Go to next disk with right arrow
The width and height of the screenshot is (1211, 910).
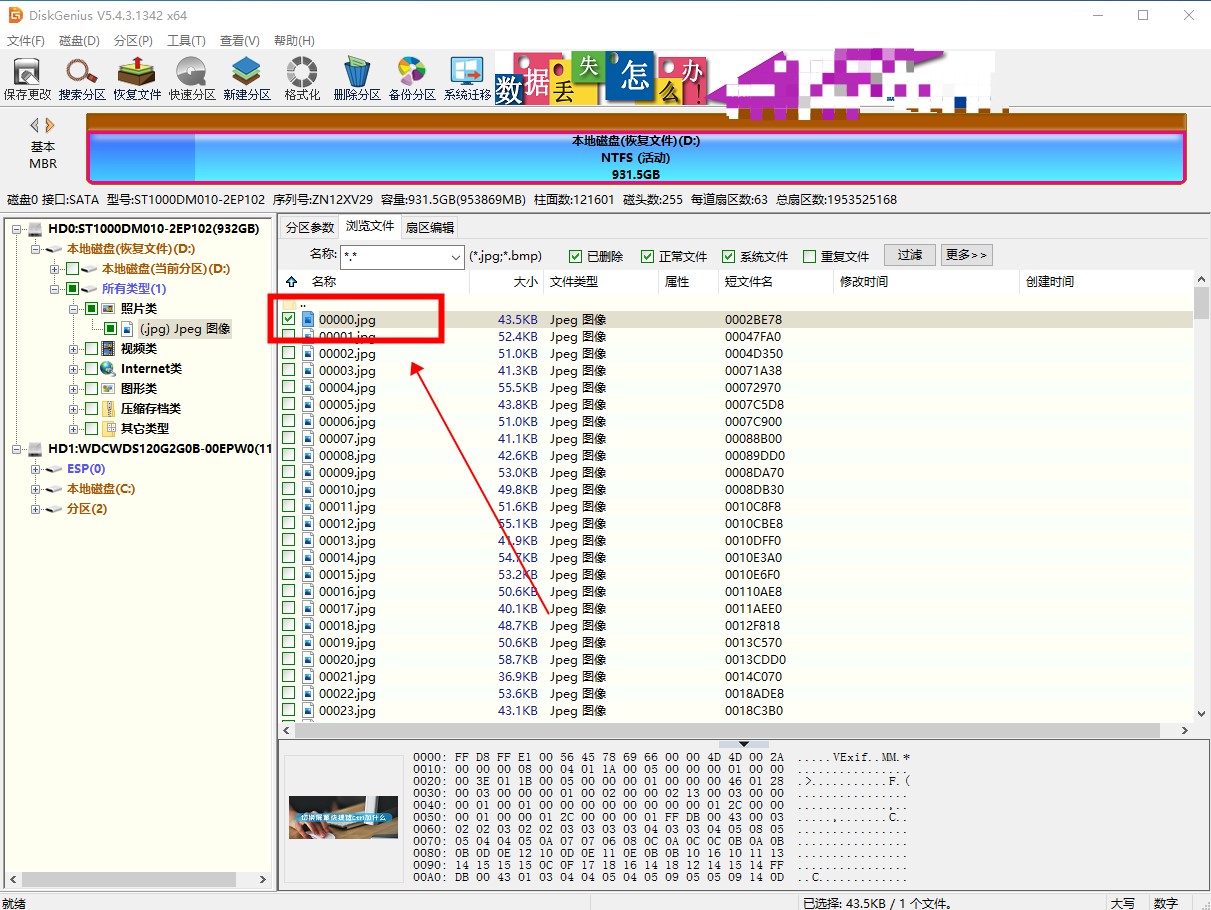point(50,126)
